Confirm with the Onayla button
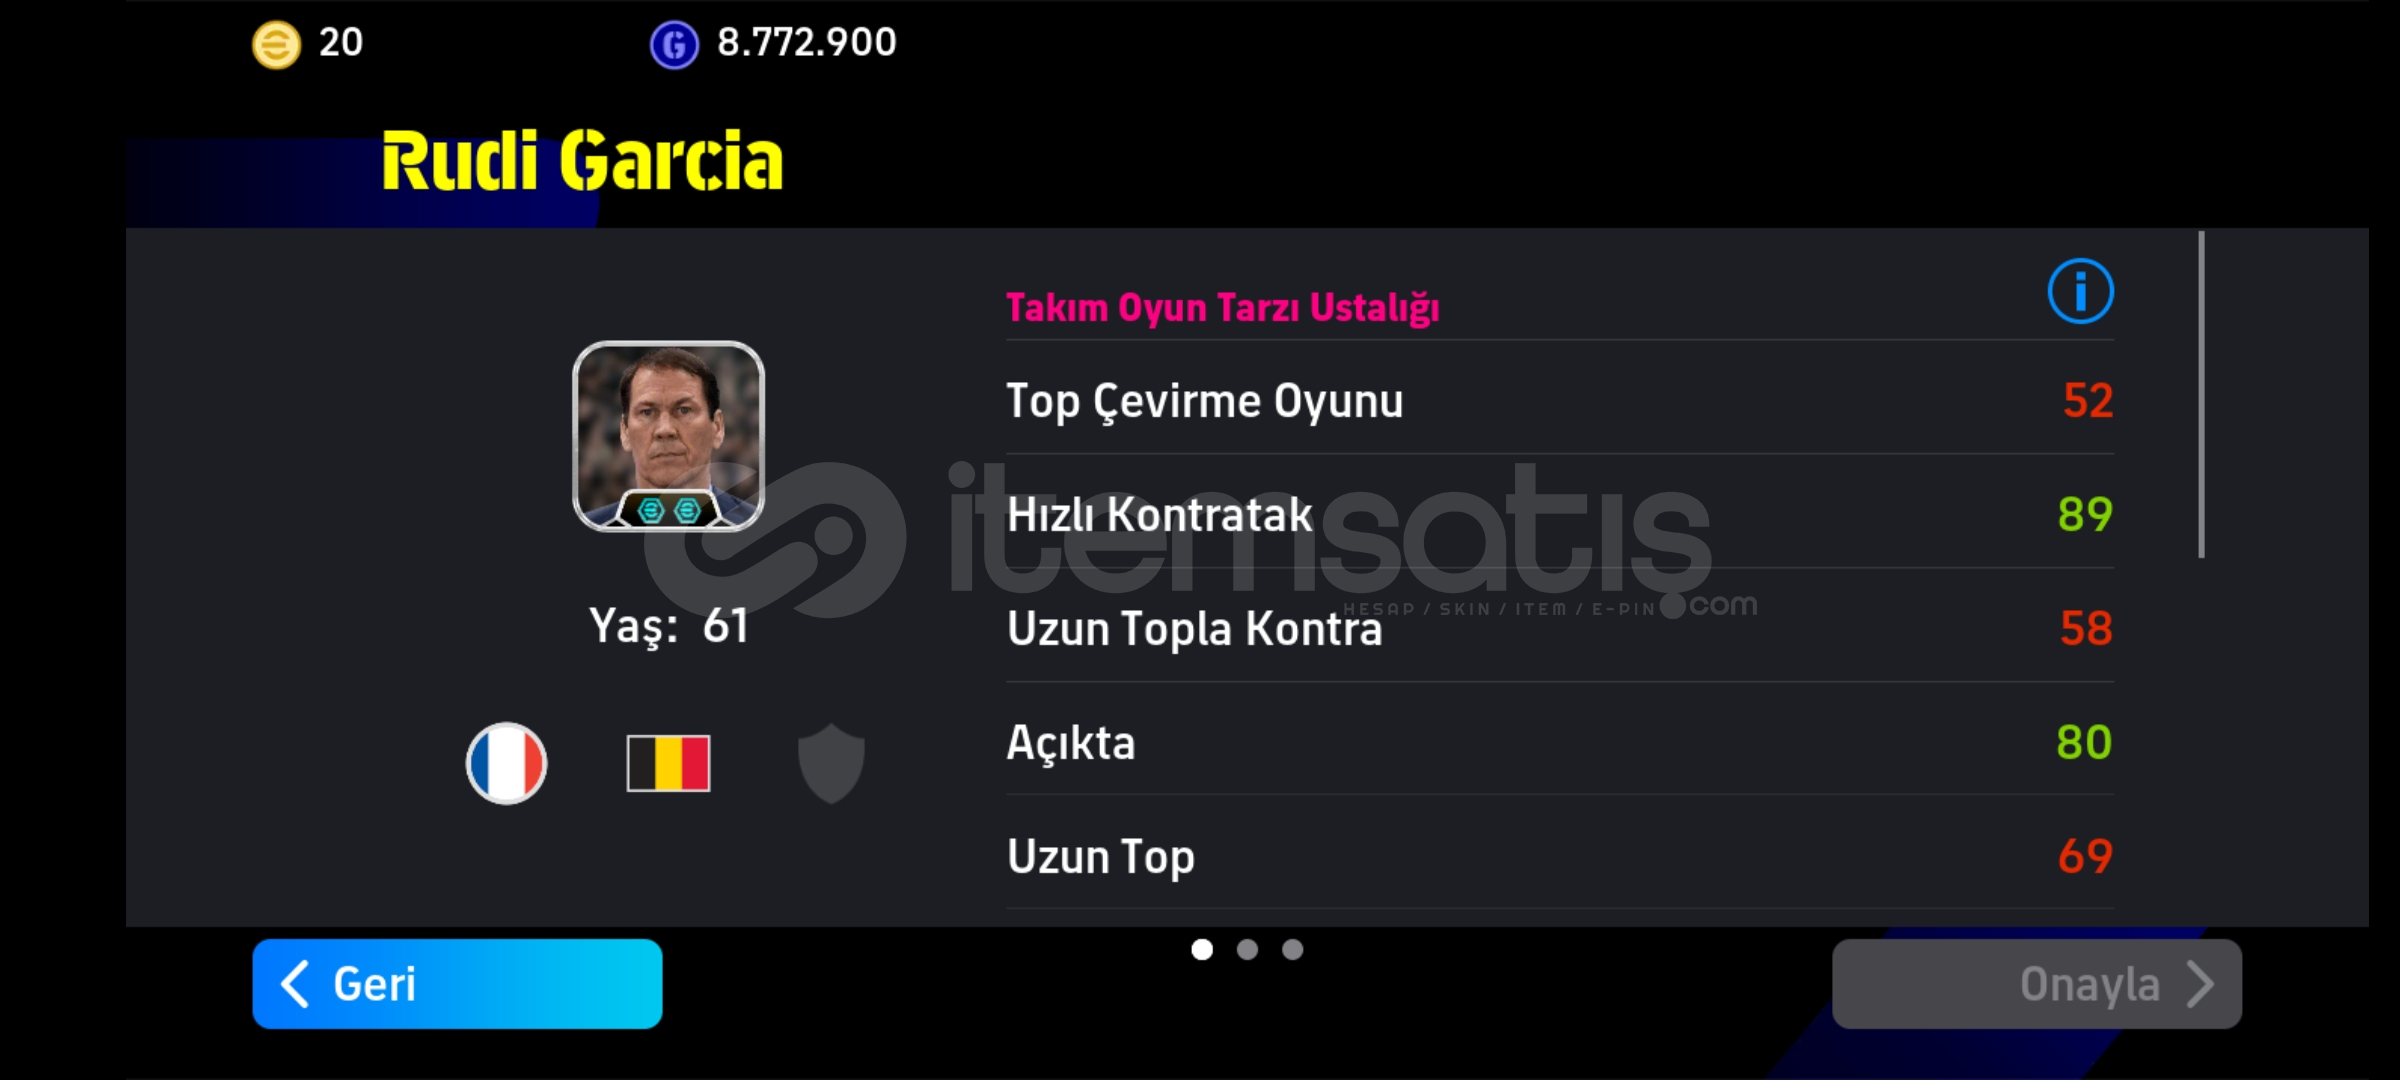This screenshot has width=2400, height=1080. click(x=2036, y=984)
